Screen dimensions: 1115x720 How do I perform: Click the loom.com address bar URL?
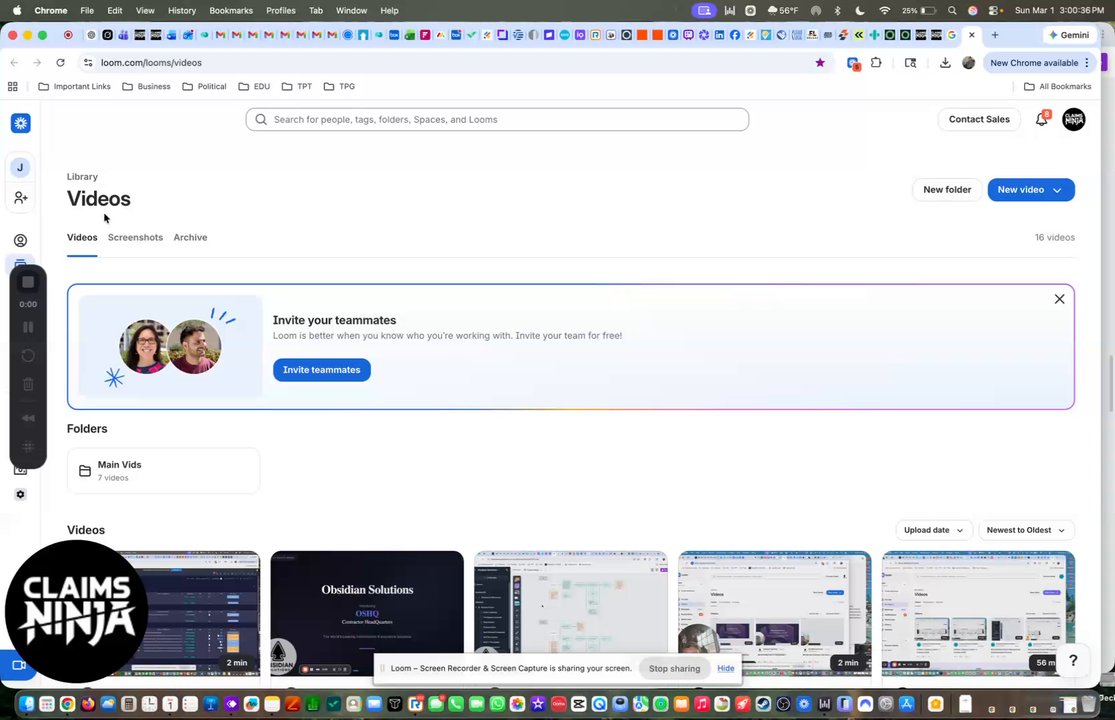151,63
